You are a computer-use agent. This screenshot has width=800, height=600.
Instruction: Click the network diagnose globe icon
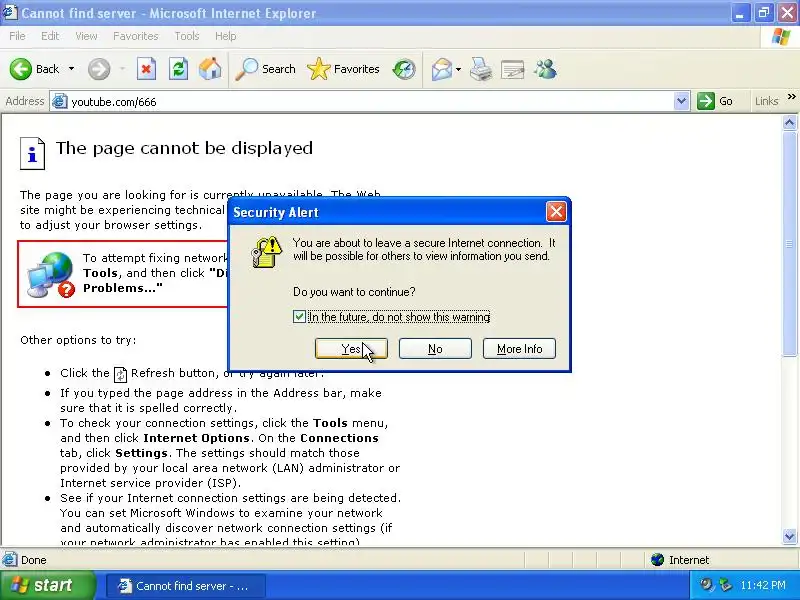coord(51,274)
